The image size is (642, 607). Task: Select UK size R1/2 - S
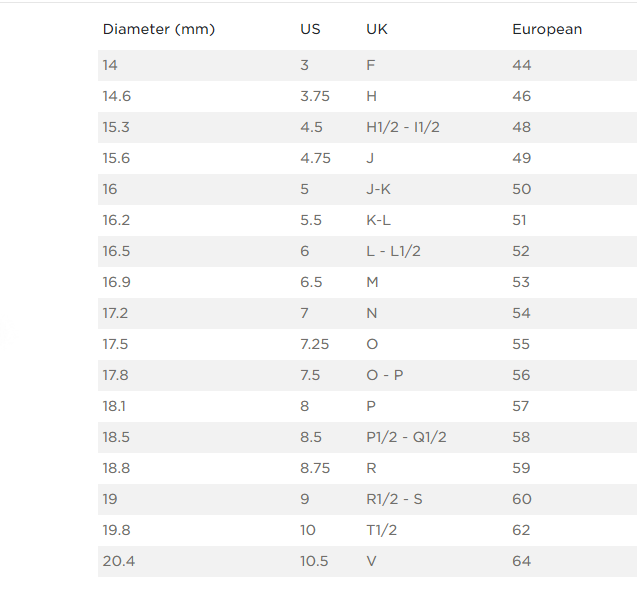[x=394, y=499]
